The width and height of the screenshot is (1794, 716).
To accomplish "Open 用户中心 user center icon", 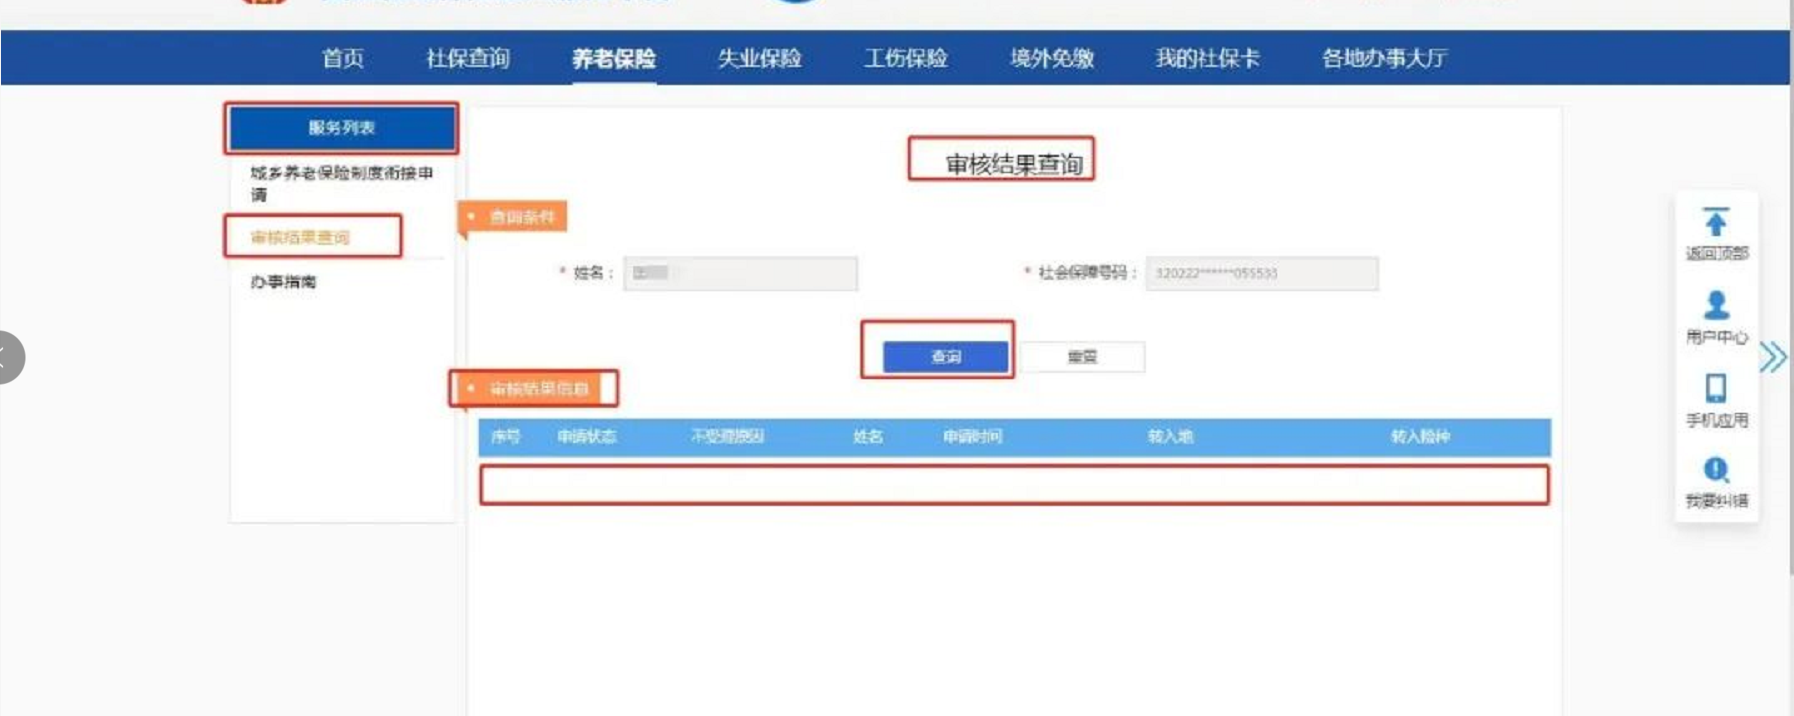I will (x=1716, y=305).
